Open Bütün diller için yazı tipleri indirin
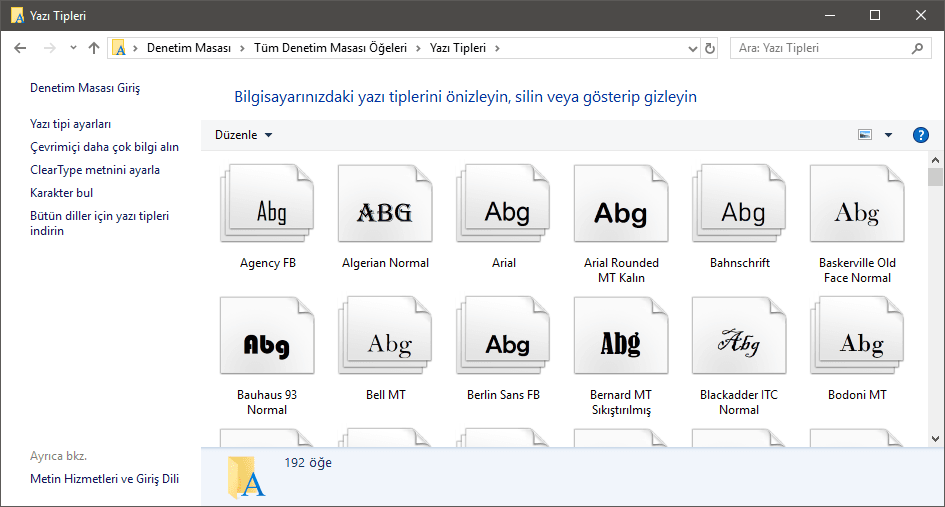The height and width of the screenshot is (507, 945). pyautogui.click(x=99, y=223)
